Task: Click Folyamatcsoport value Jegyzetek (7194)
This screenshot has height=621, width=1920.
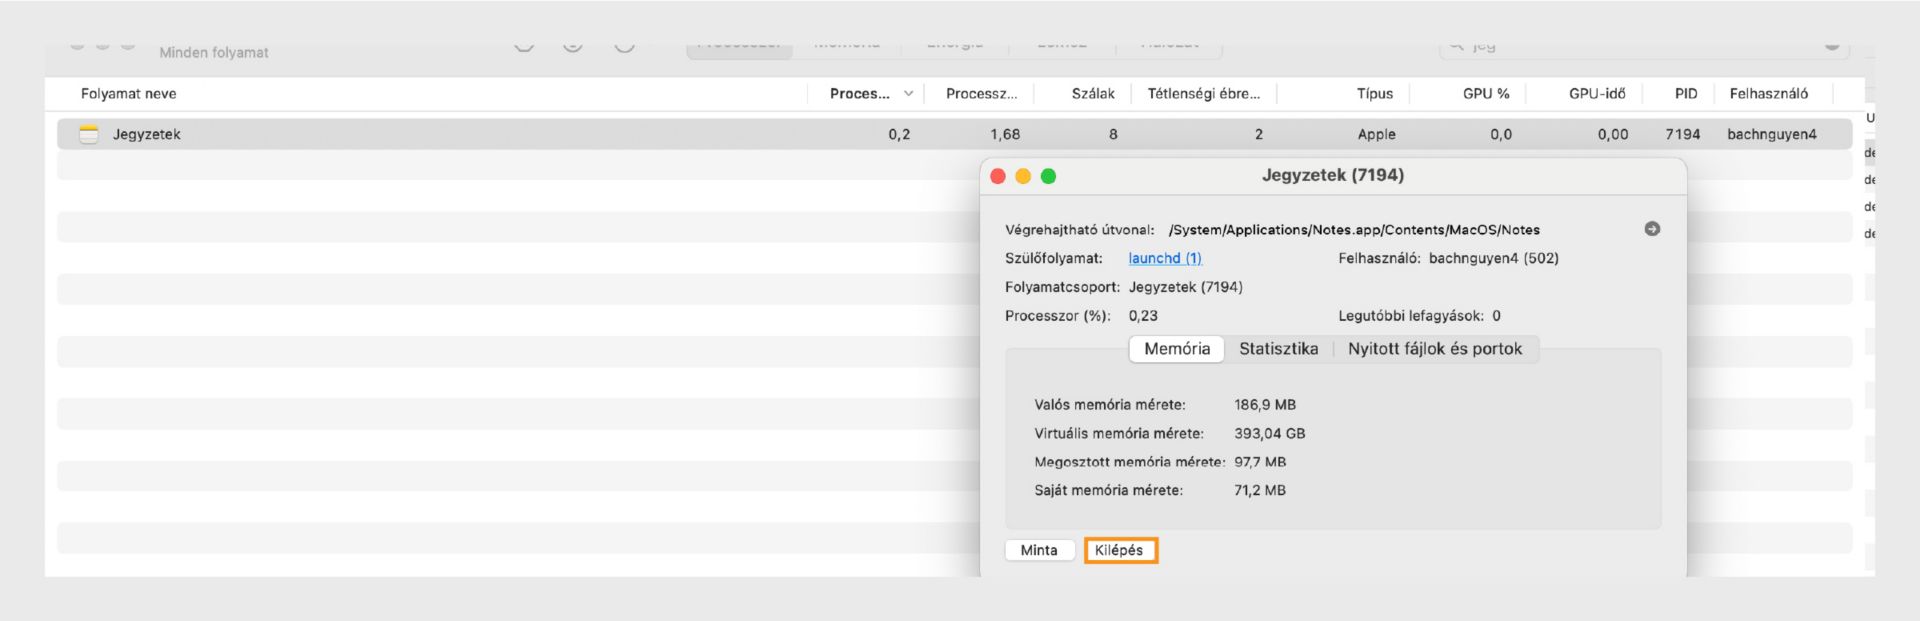Action: point(1186,287)
